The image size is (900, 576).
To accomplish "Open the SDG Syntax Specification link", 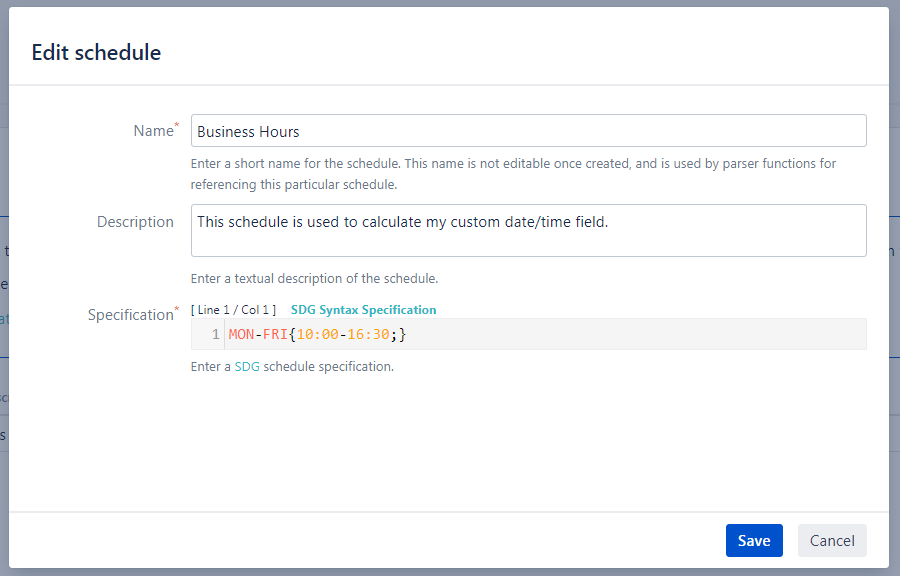I will (x=363, y=310).
